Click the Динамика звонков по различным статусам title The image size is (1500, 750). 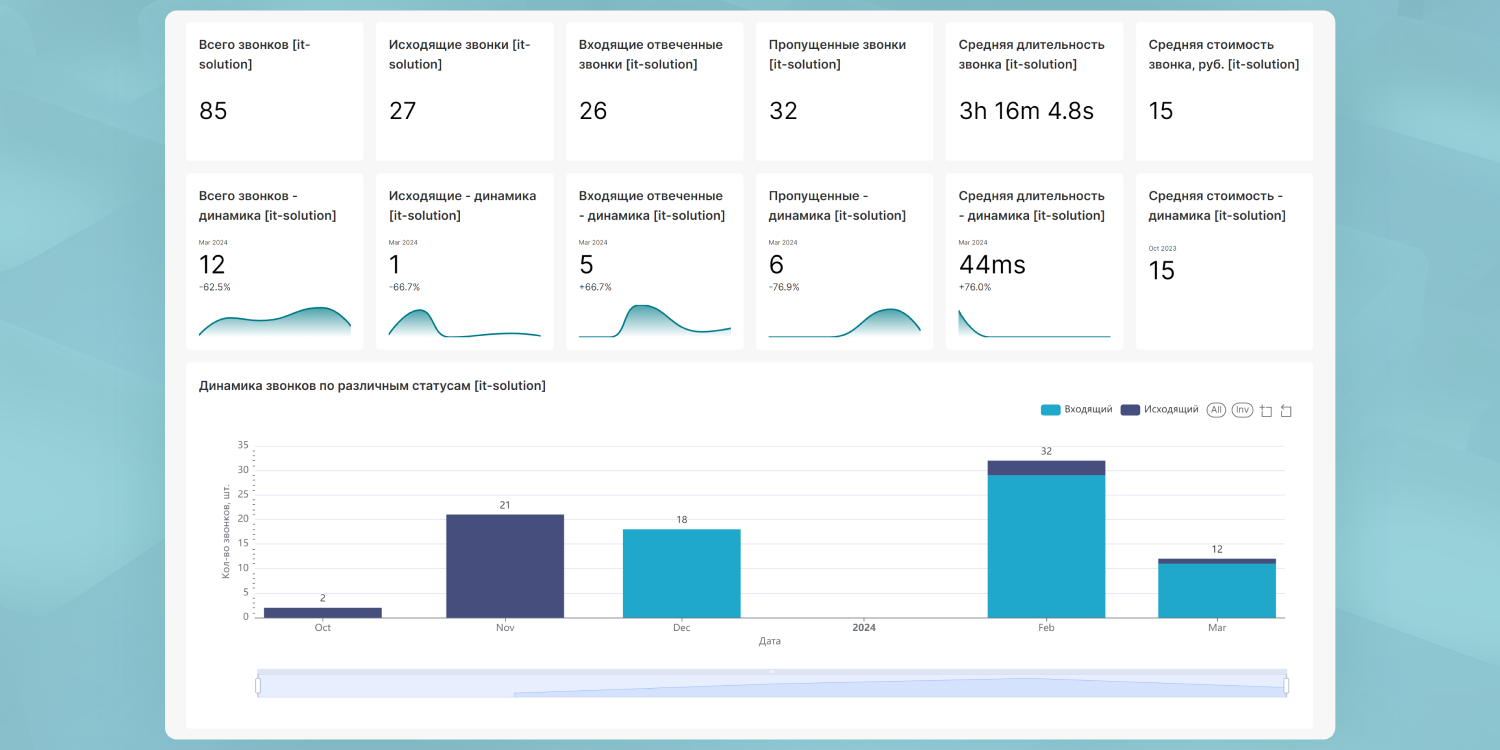(372, 386)
